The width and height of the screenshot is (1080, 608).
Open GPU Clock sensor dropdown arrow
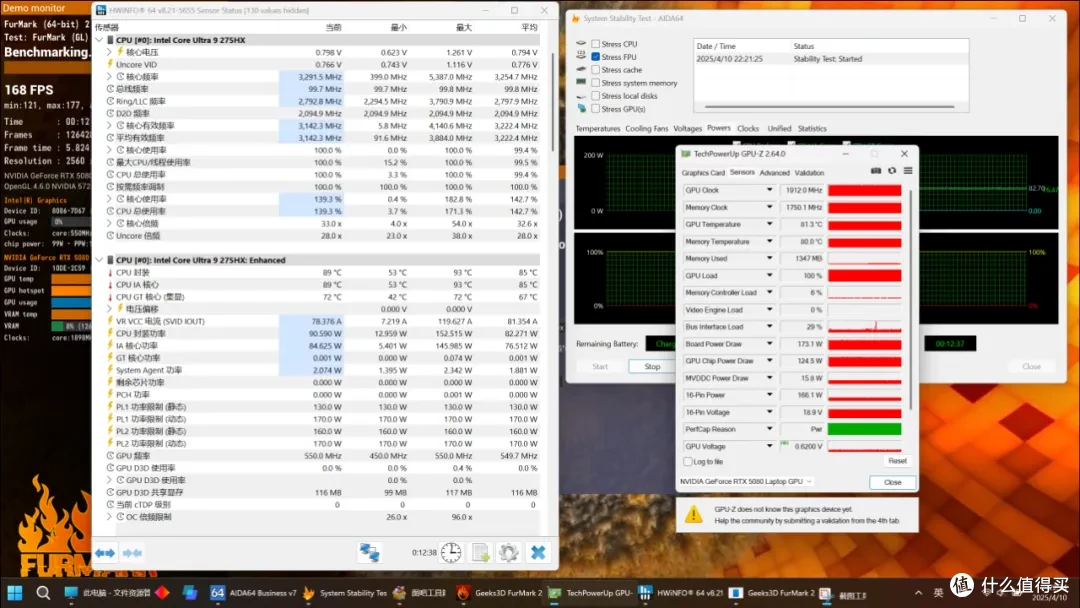point(769,190)
